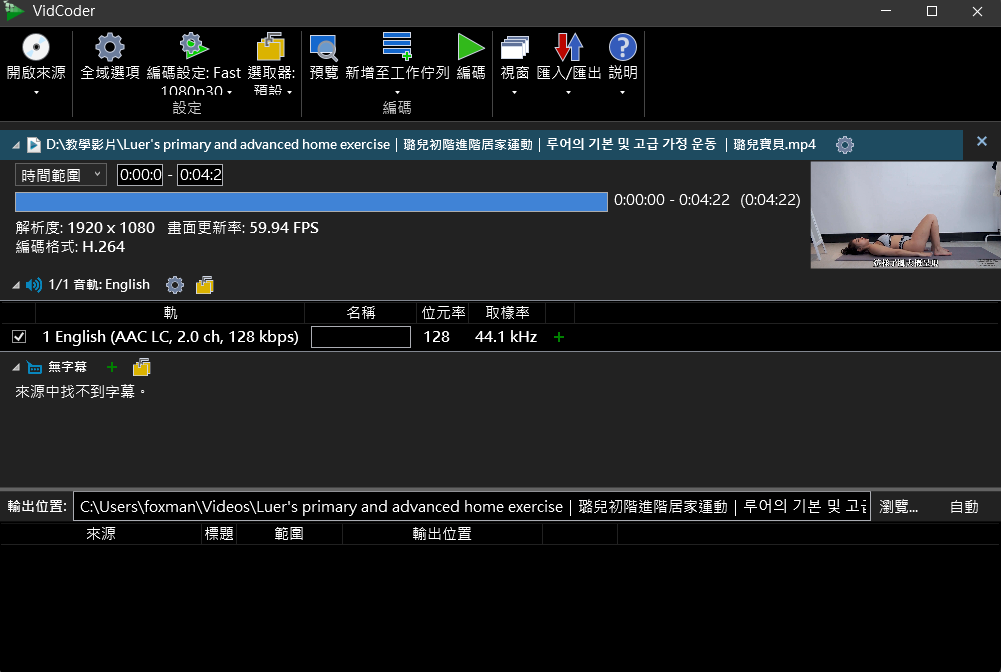Open the windows stack icon
Viewport: 1001px width, 672px height.
[x=515, y=48]
